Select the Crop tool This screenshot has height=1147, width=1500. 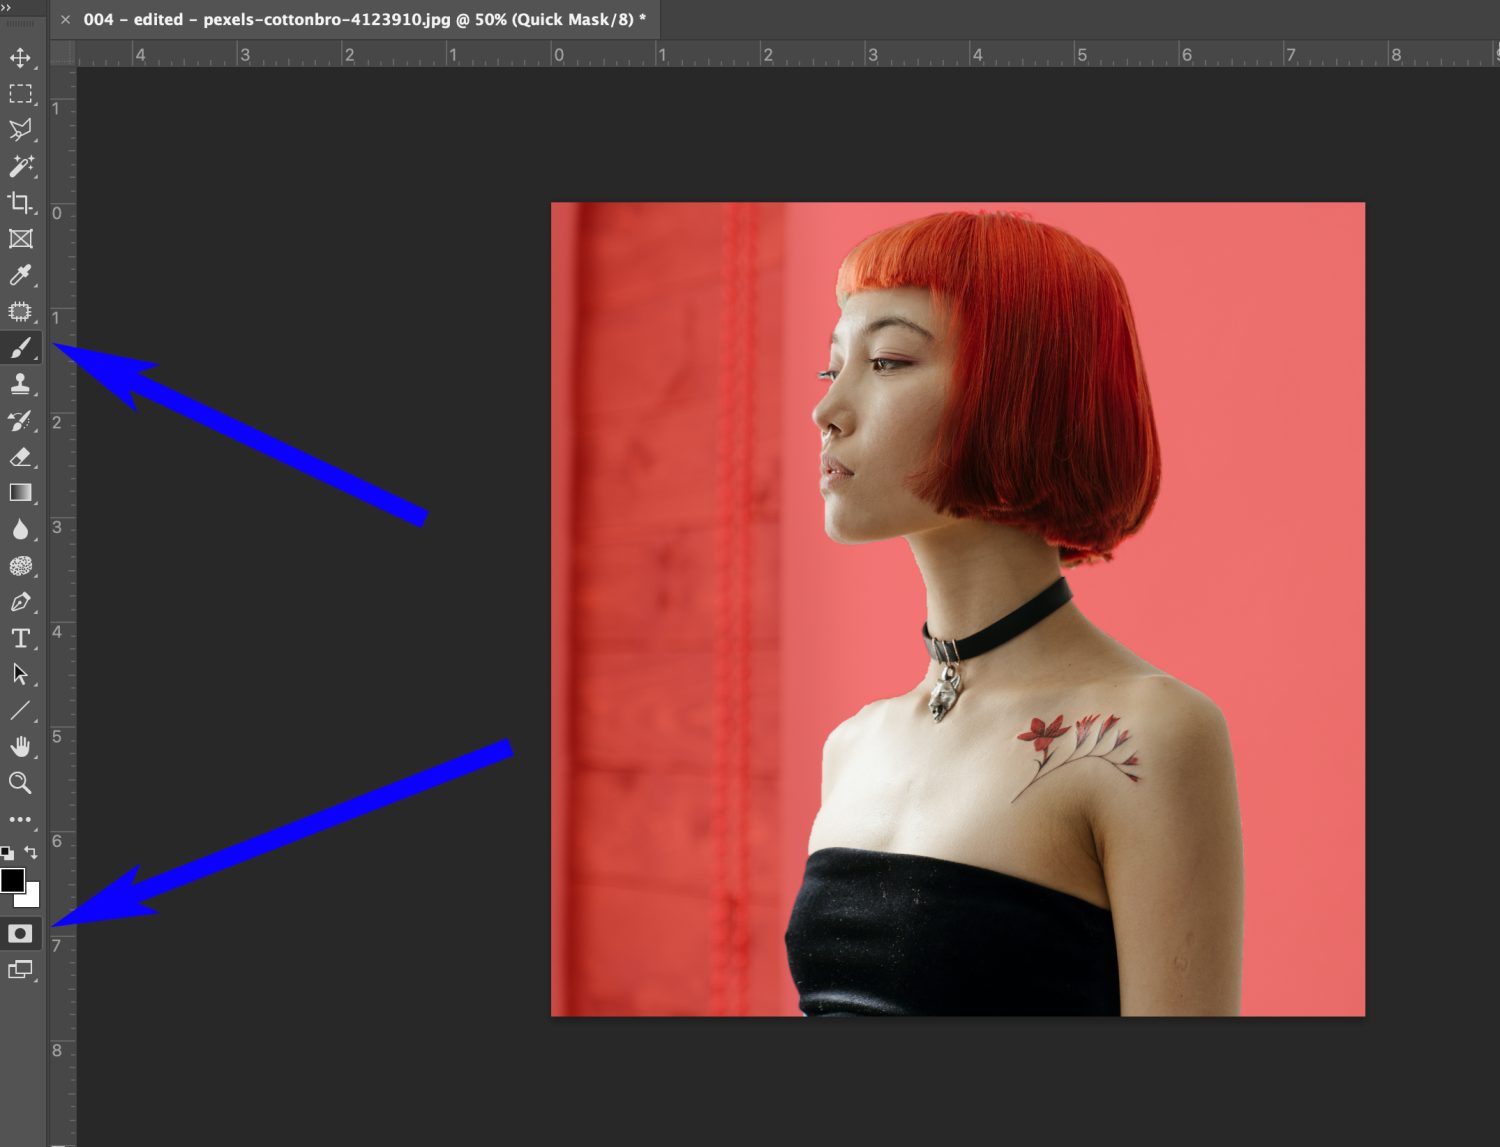point(20,202)
